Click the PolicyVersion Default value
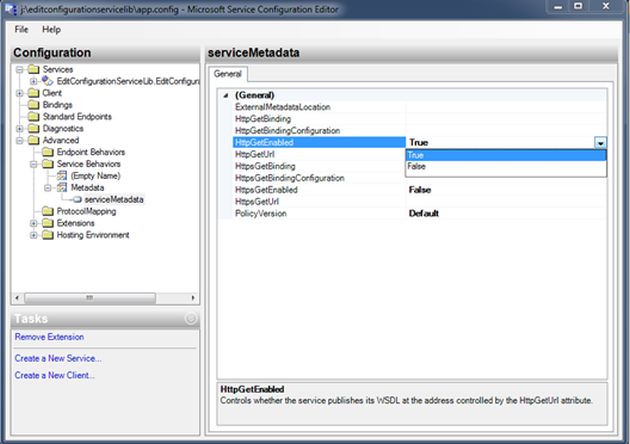Image resolution: width=630 pixels, height=444 pixels. pos(423,213)
